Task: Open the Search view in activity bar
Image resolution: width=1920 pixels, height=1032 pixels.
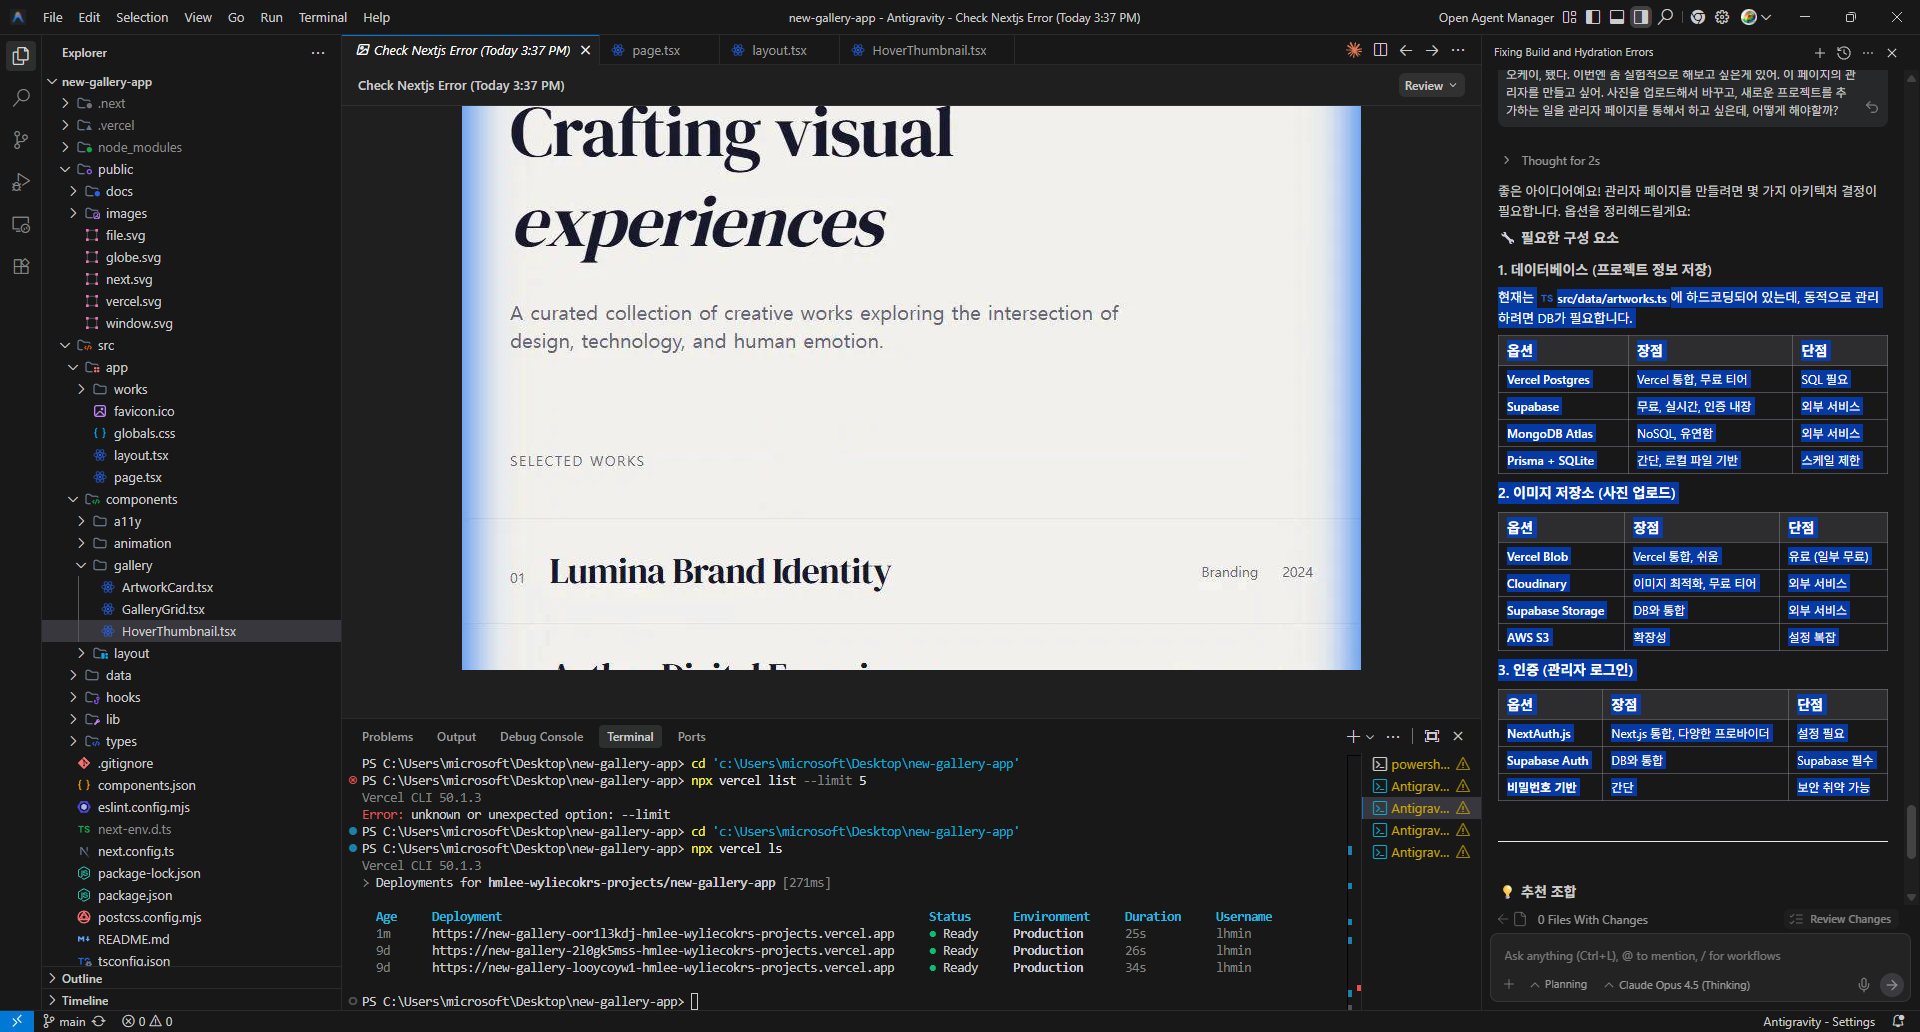Action: pos(20,98)
